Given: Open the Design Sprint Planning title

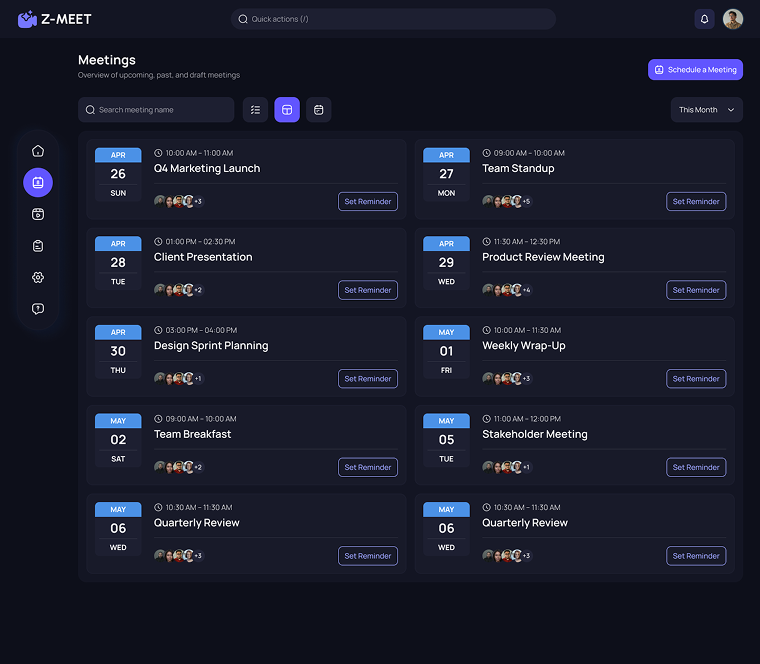Looking at the screenshot, I should [x=211, y=346].
